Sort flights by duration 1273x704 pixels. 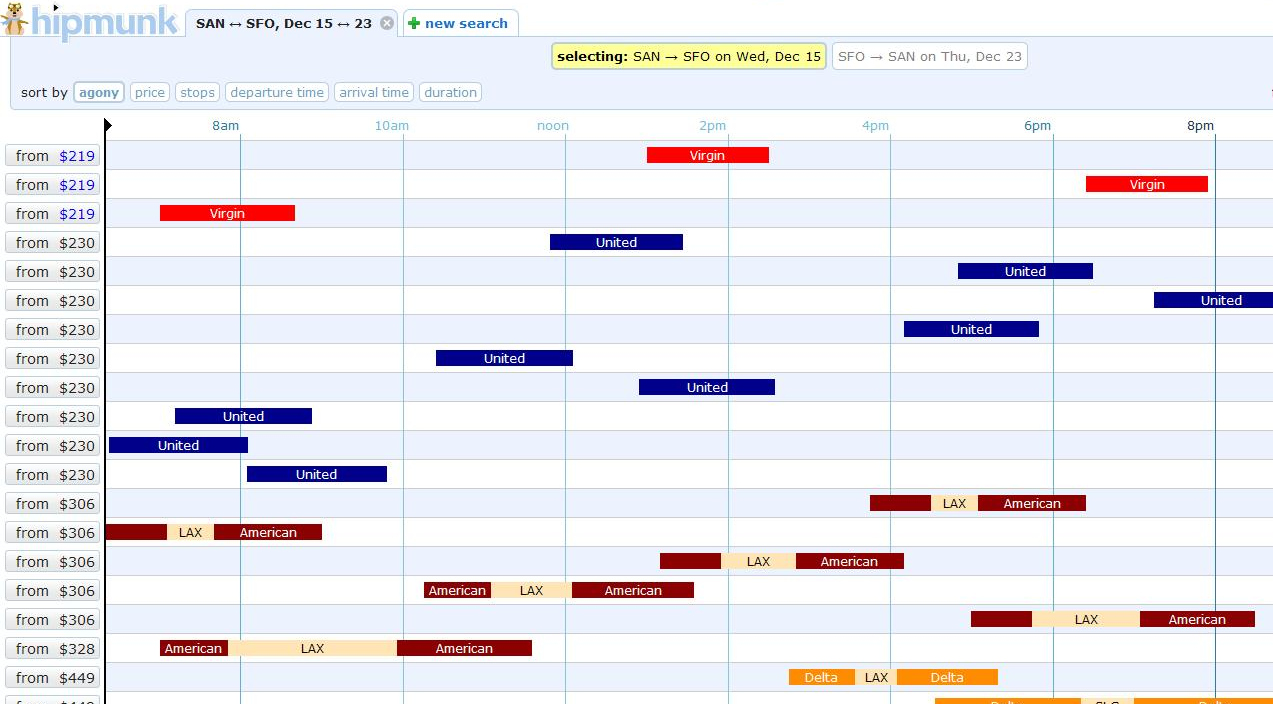[x=451, y=92]
